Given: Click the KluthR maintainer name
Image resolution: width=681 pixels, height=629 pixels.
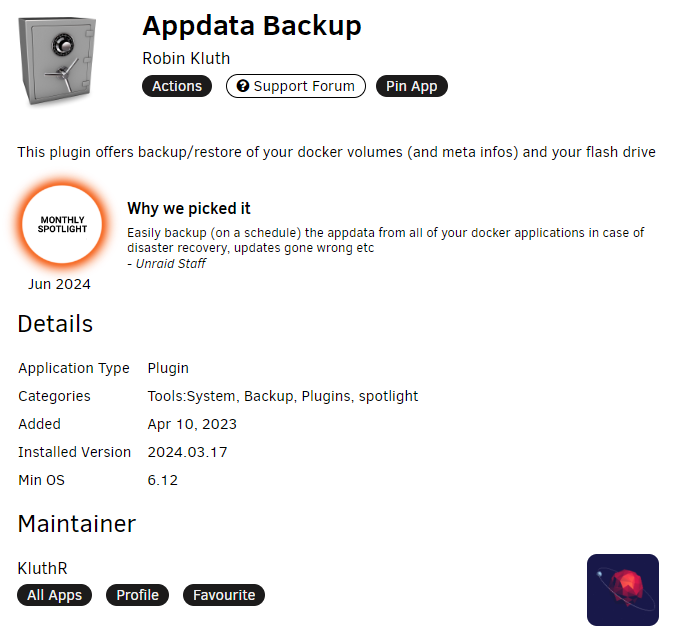Looking at the screenshot, I should pyautogui.click(x=43, y=568).
